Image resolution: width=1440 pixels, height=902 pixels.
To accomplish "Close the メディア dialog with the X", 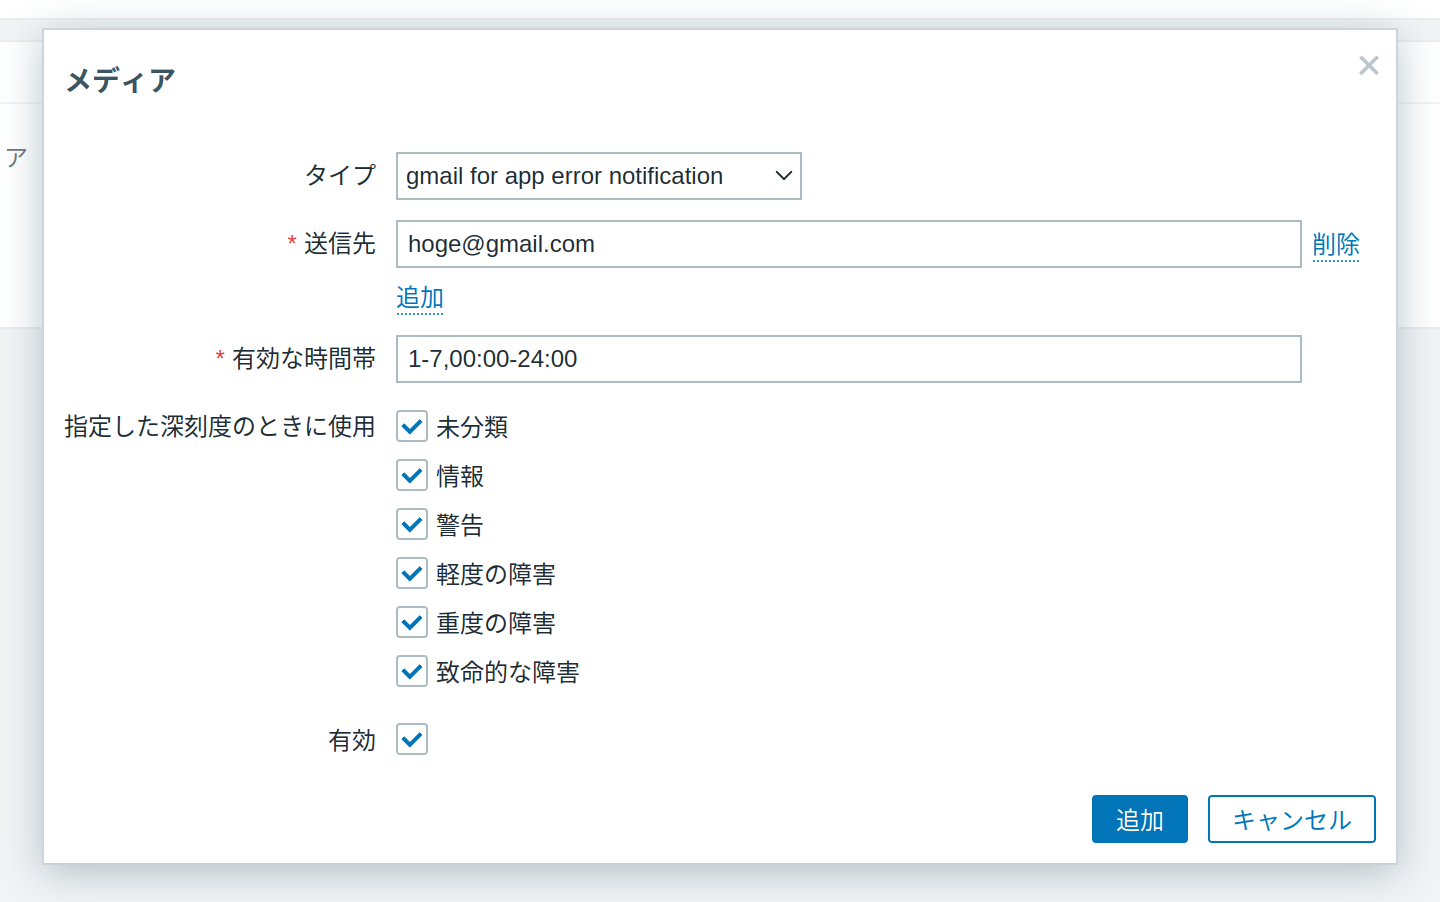I will [x=1368, y=65].
